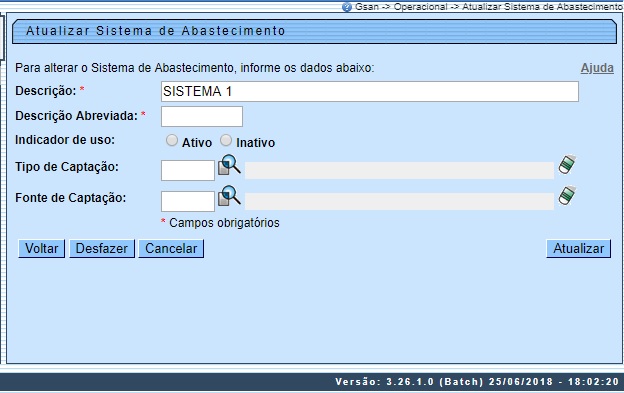Click the Voltar button
Viewport: 624px width, 393px height.
[x=41, y=249]
